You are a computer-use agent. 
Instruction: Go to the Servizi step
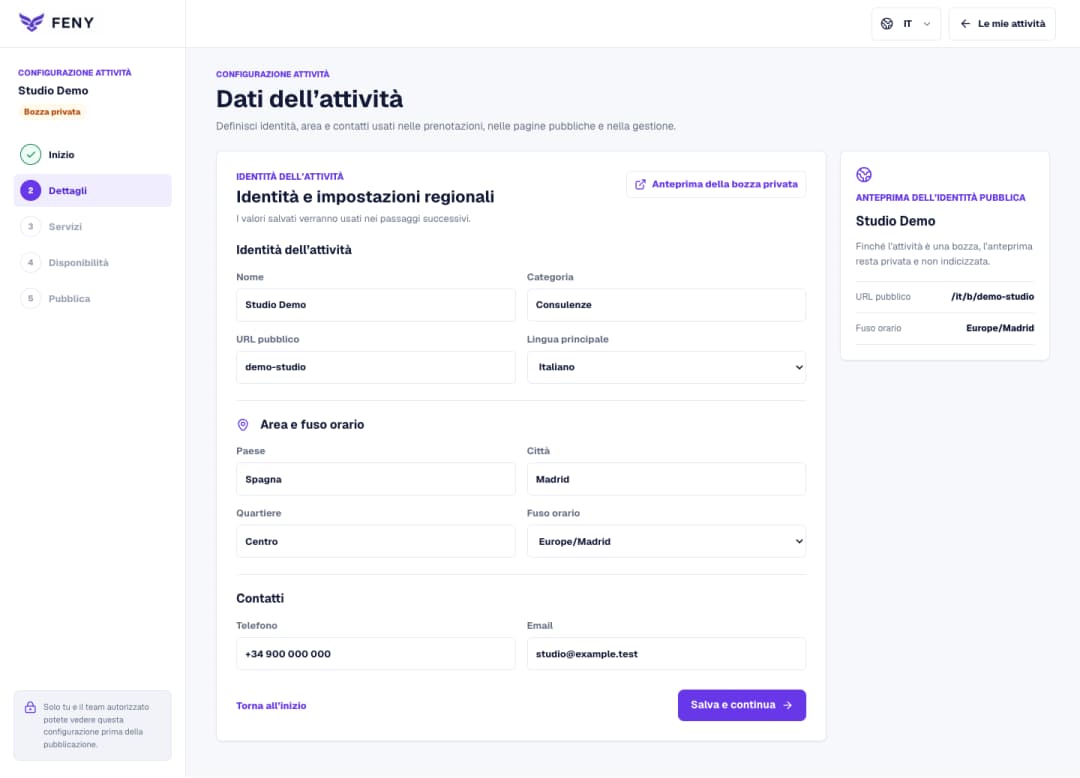coord(92,227)
